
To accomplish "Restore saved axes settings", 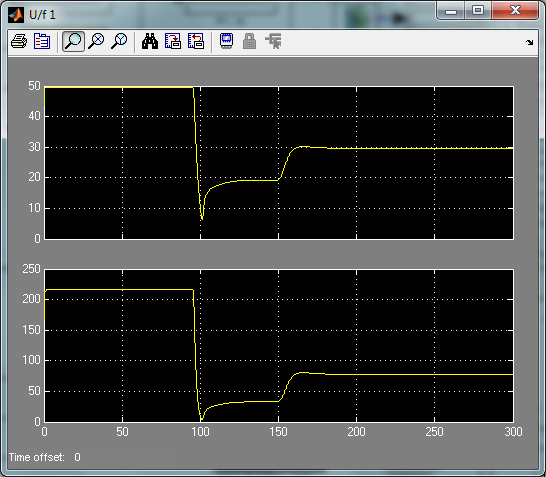I will coord(196,41).
